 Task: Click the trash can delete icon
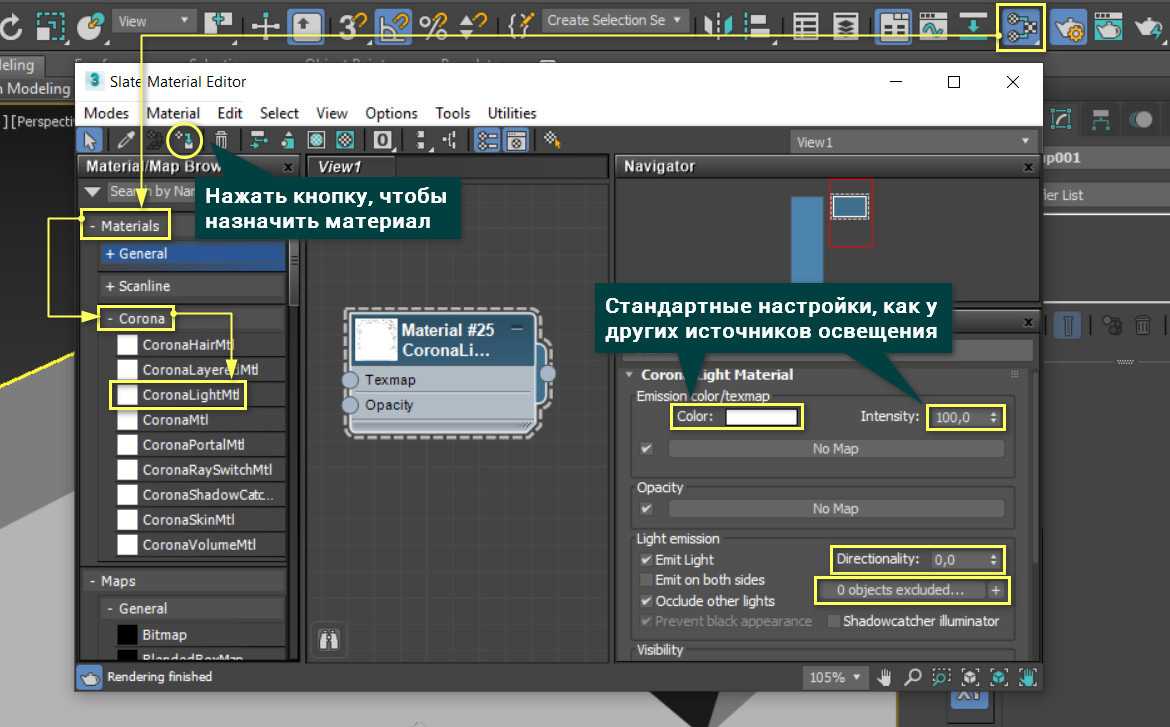222,140
